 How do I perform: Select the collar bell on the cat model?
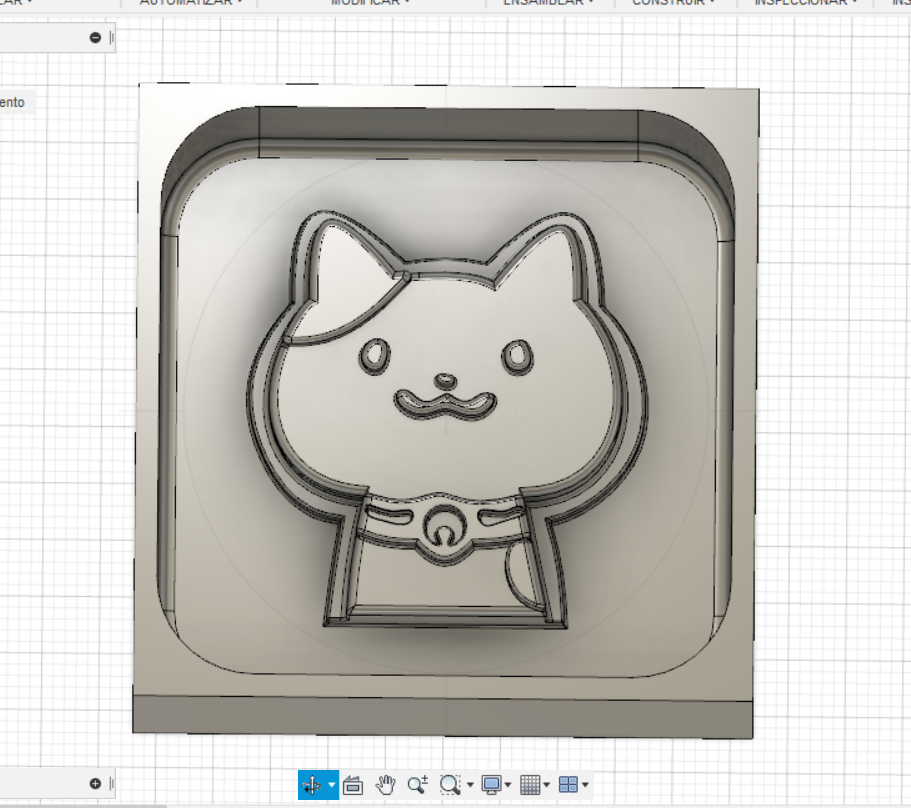444,527
